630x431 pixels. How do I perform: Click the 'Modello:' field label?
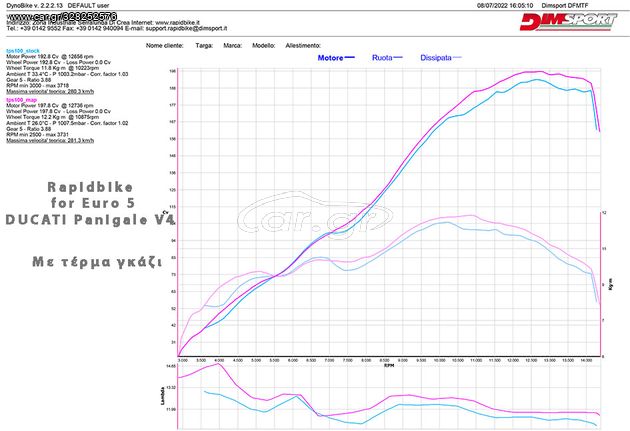(x=264, y=45)
